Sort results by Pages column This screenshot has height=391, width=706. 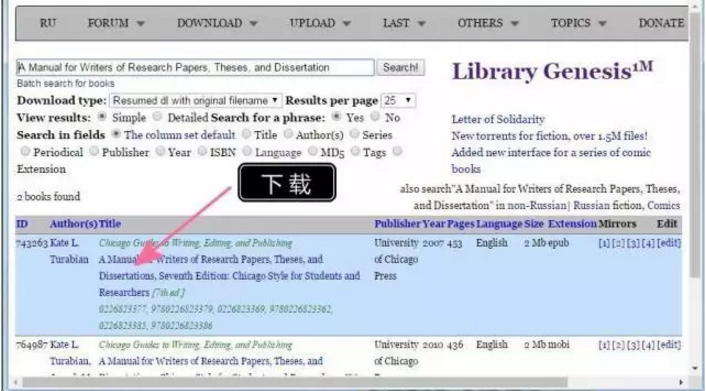[461, 224]
